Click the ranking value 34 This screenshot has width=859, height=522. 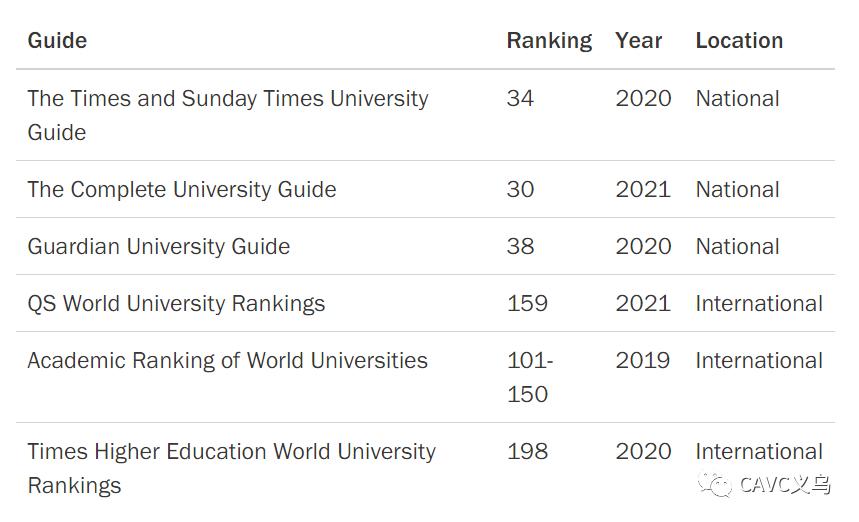tap(520, 99)
